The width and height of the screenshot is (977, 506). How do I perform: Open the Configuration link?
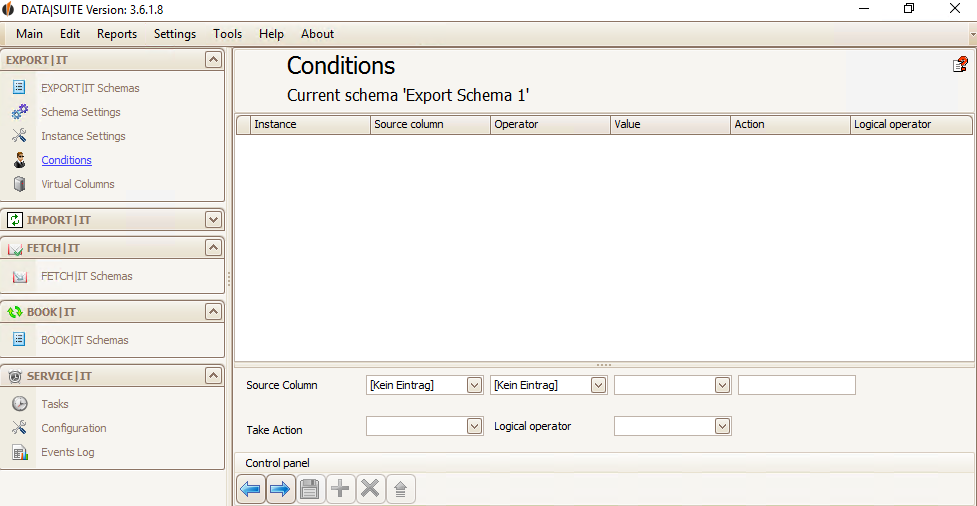coord(74,428)
